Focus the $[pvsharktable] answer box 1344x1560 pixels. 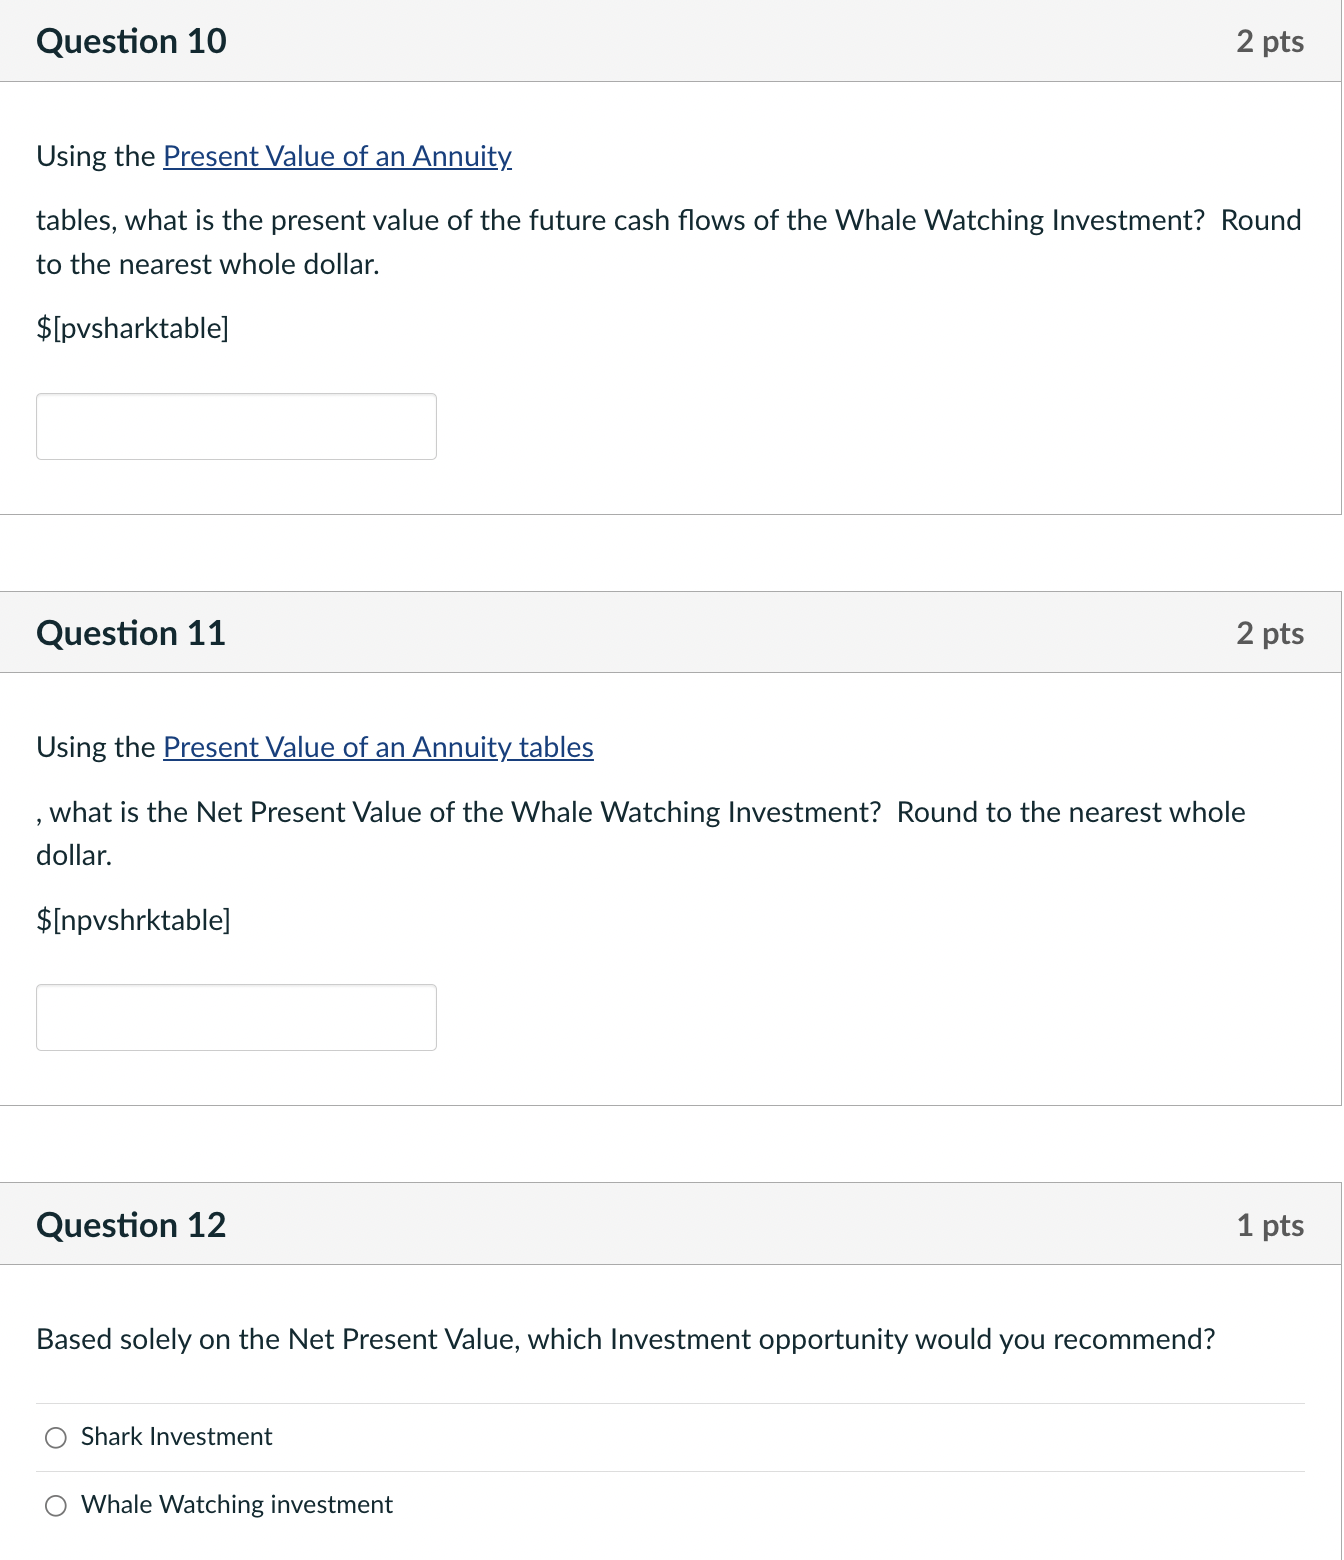(236, 426)
